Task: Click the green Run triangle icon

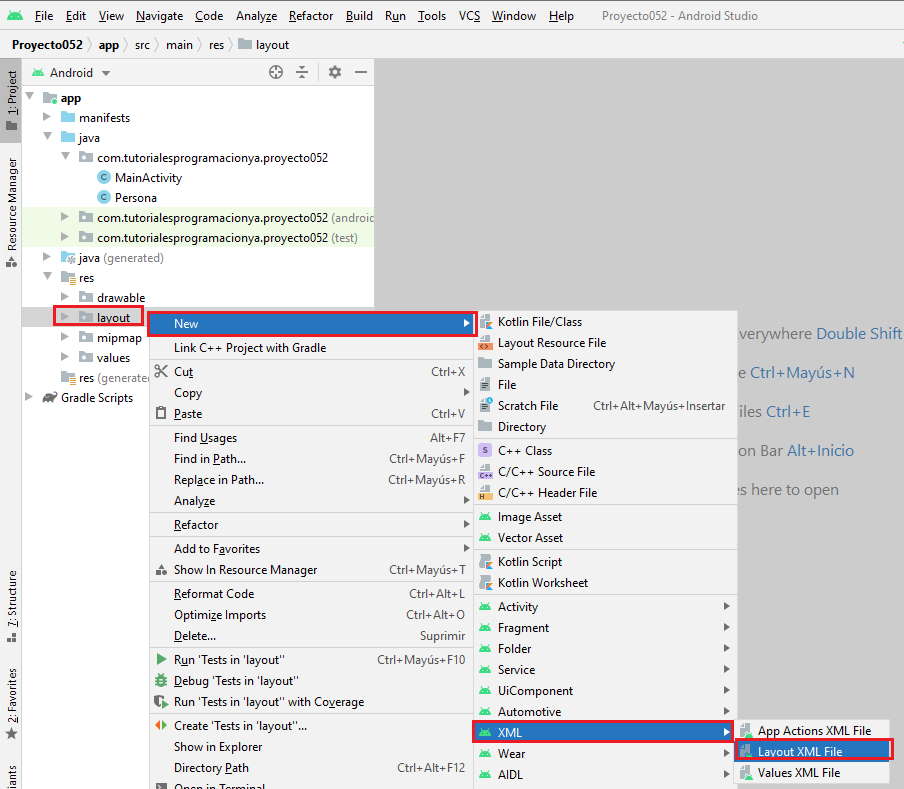Action: click(161, 659)
